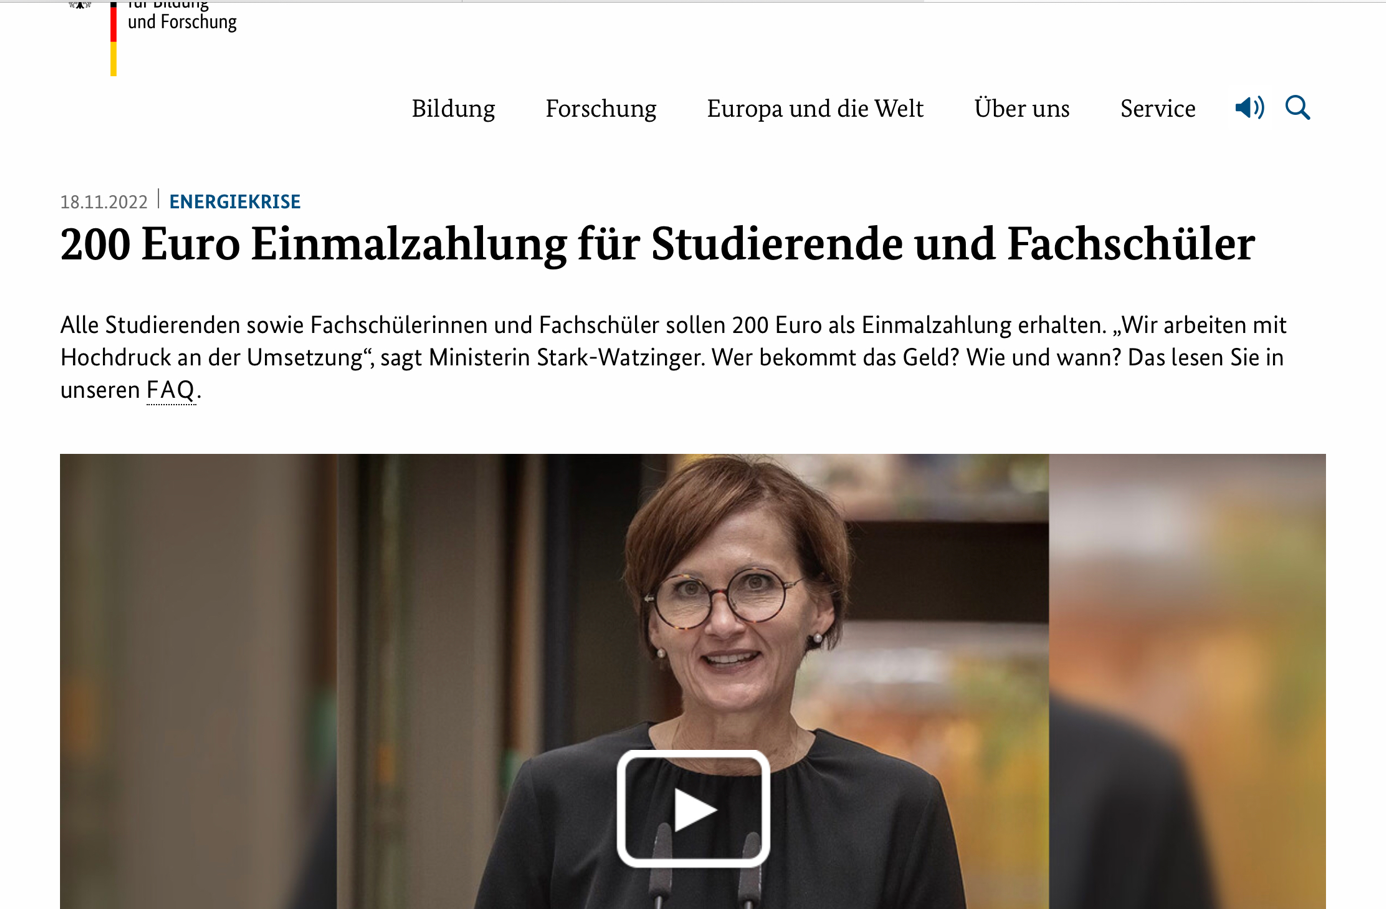Click the federal eagle logo
This screenshot has width=1386, height=909.
[x=79, y=5]
